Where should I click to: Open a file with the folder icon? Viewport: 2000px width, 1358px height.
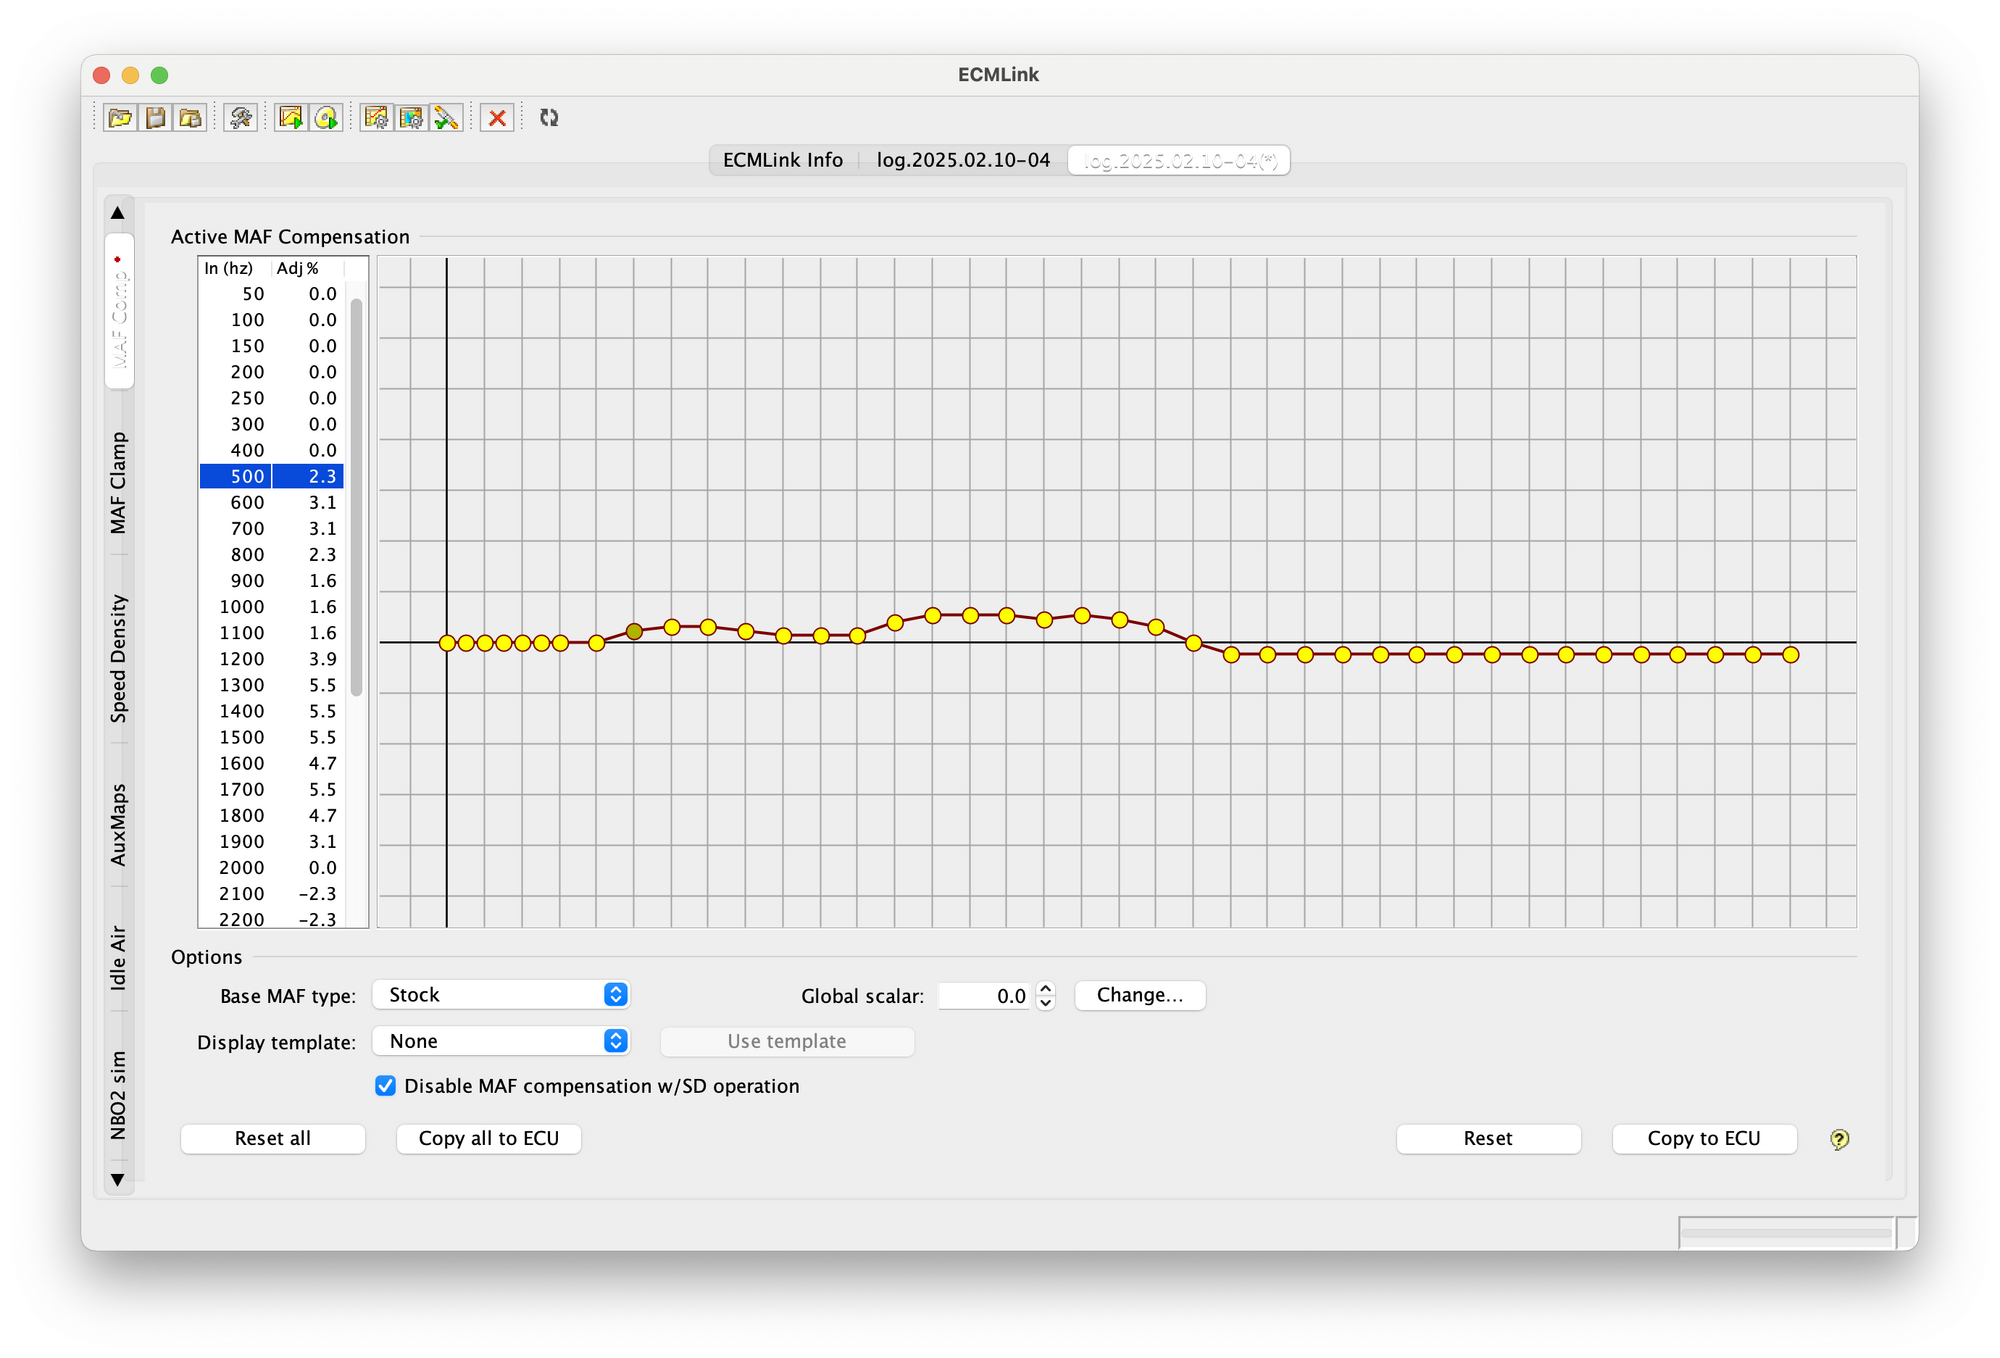click(121, 118)
